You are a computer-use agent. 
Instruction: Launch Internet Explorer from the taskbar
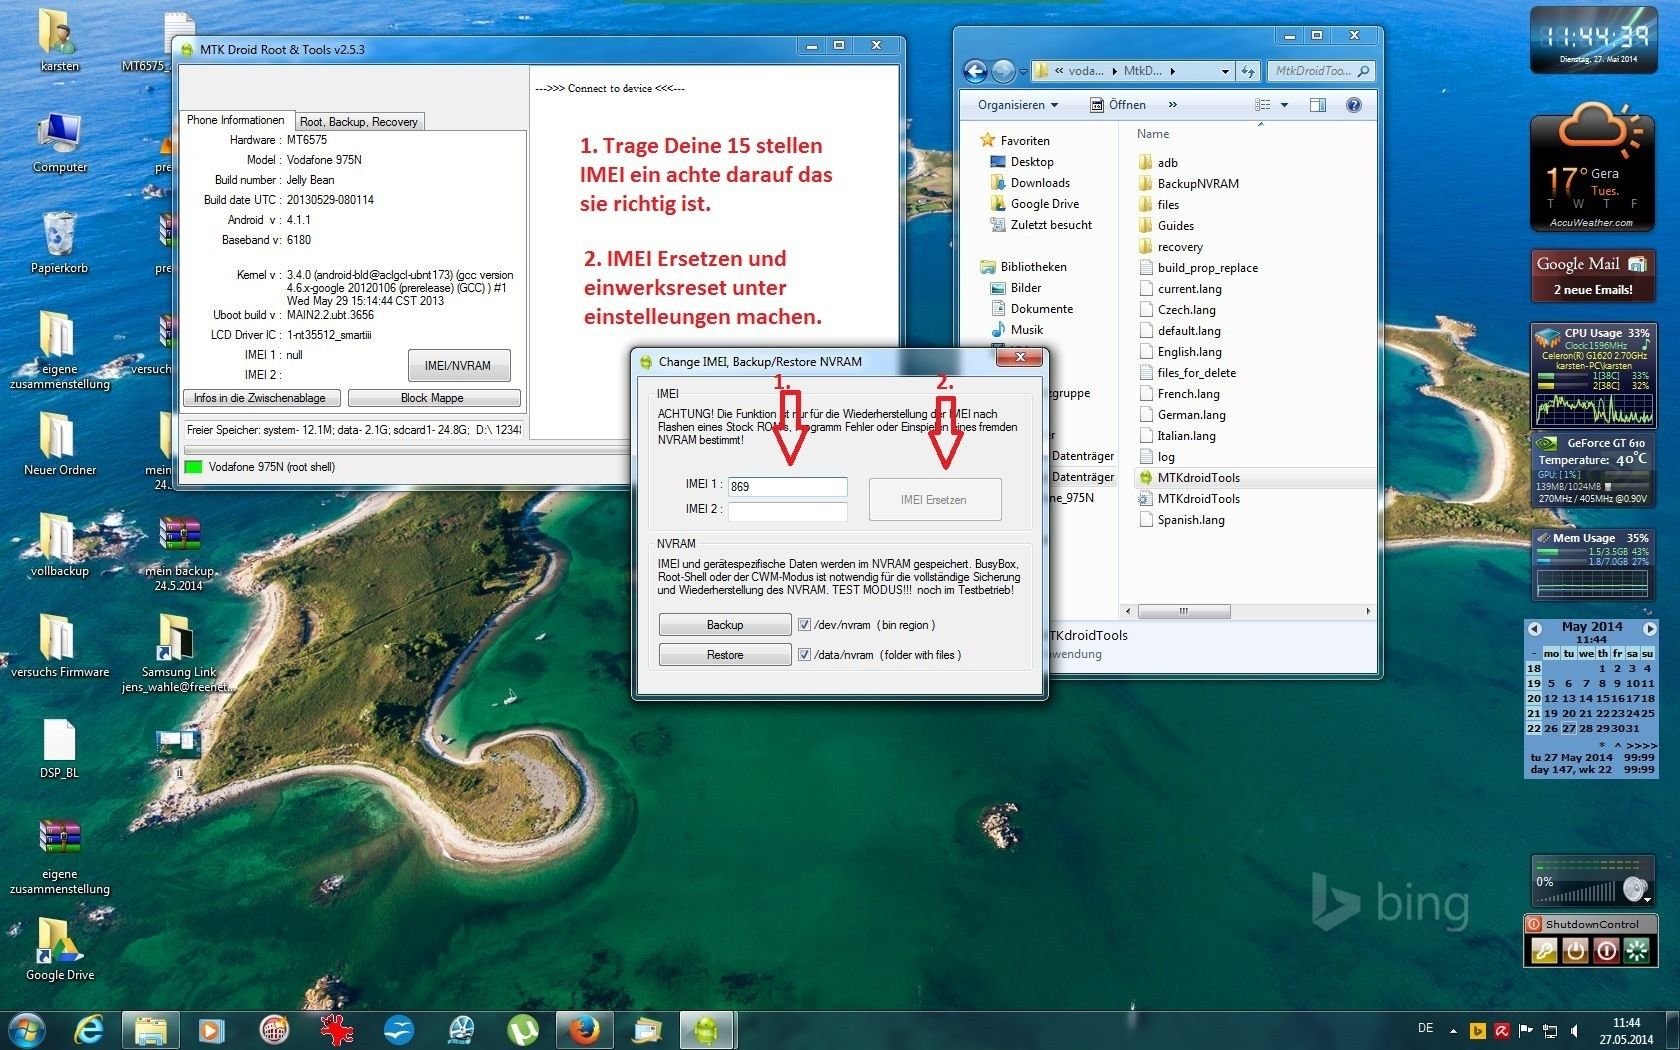(x=90, y=1030)
